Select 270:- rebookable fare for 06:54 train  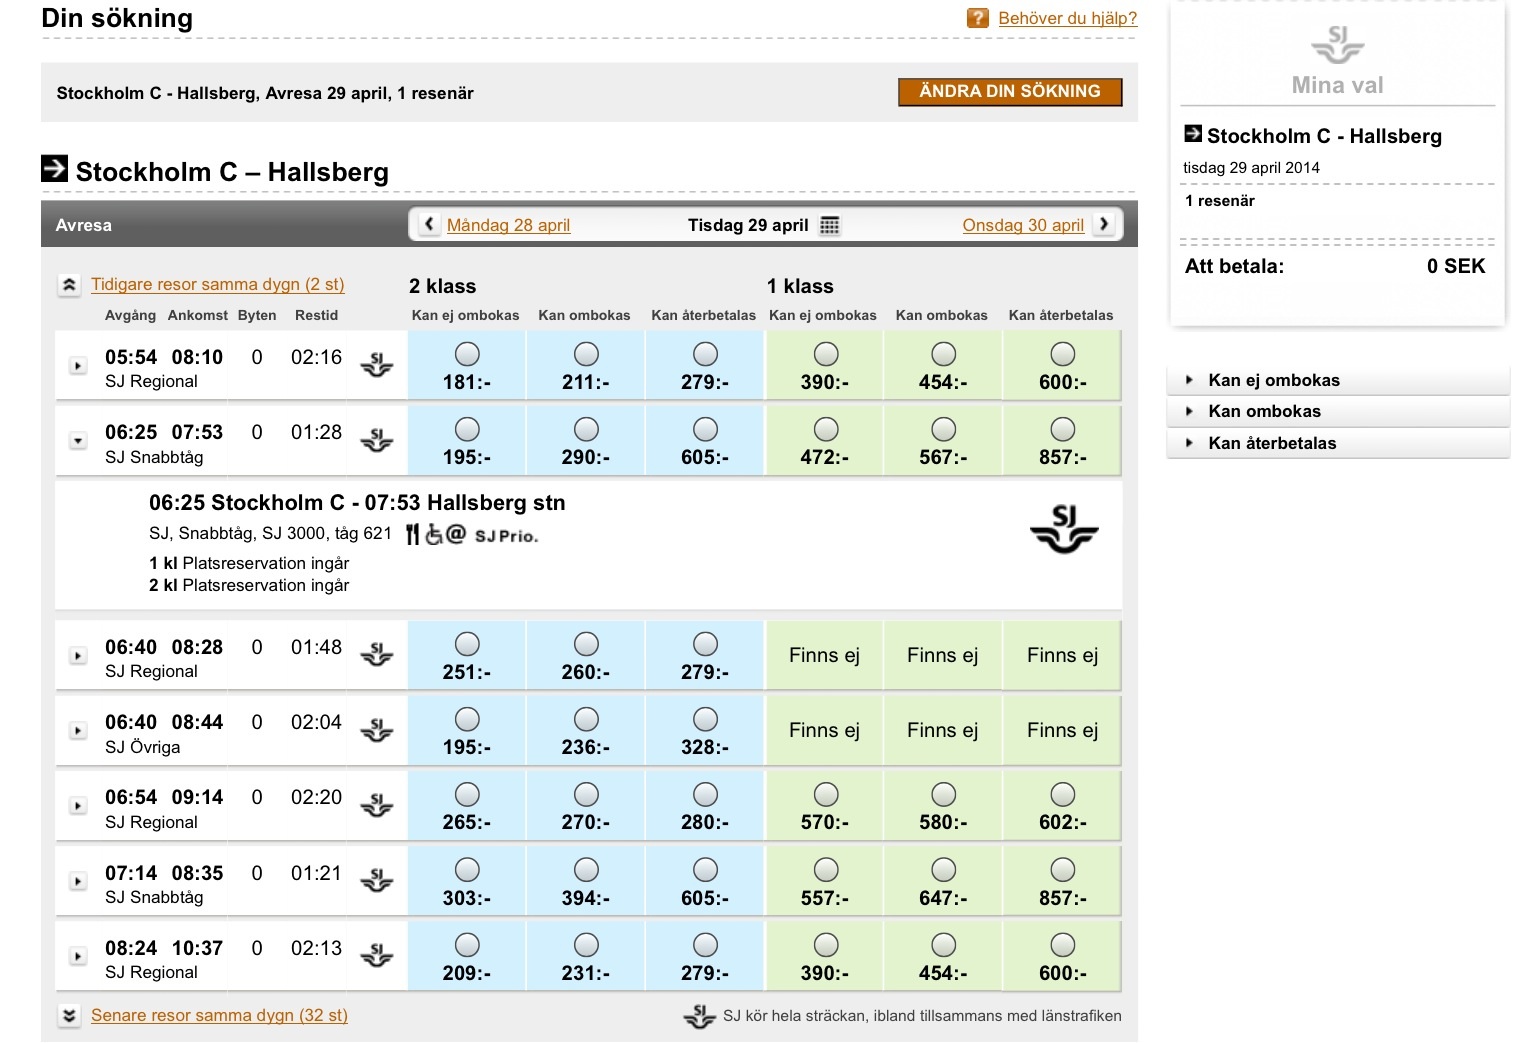pyautogui.click(x=586, y=795)
